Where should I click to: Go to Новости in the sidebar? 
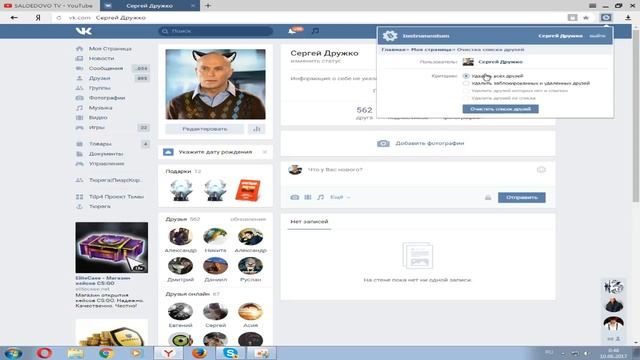coord(101,58)
